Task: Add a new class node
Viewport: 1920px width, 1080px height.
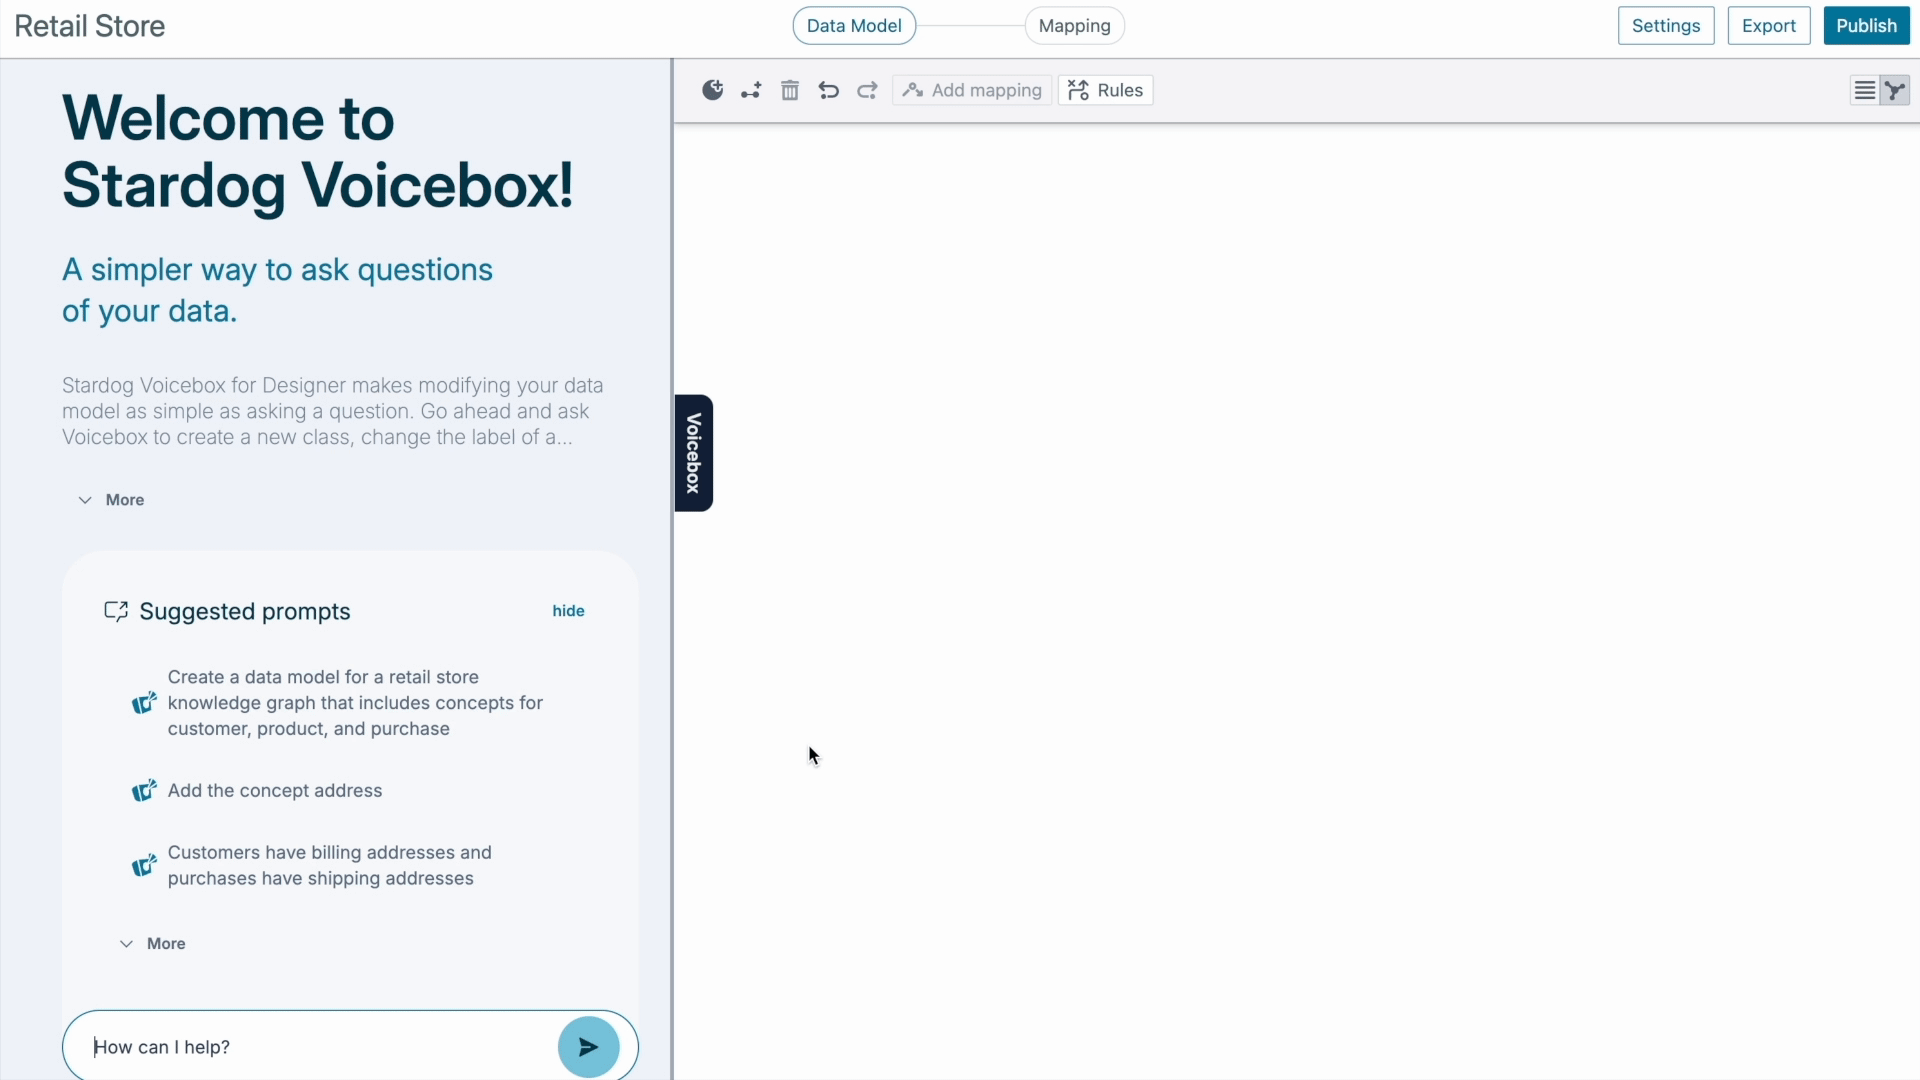Action: pyautogui.click(x=712, y=90)
